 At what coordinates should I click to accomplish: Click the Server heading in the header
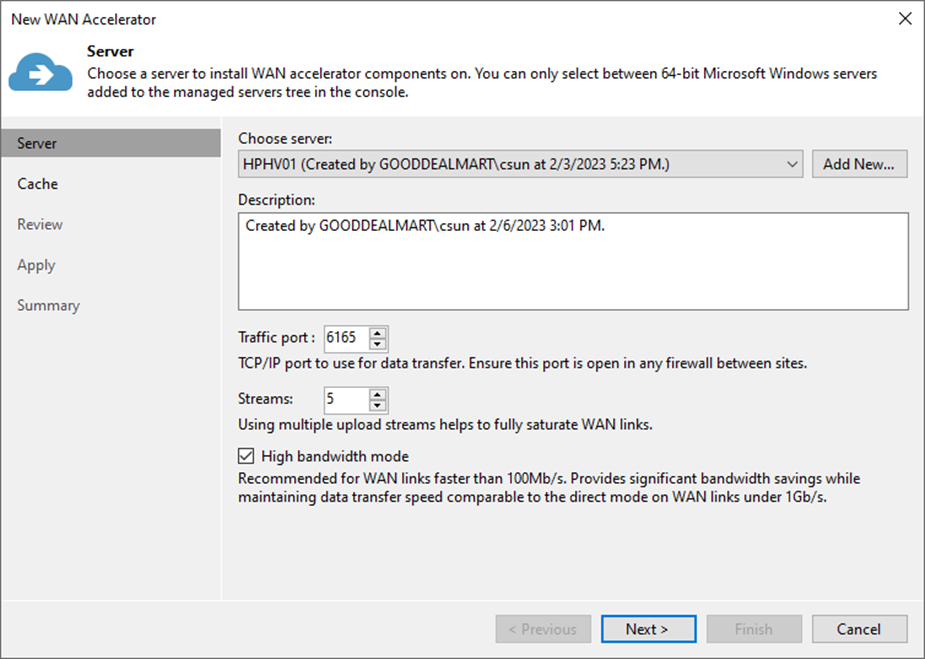(110, 51)
